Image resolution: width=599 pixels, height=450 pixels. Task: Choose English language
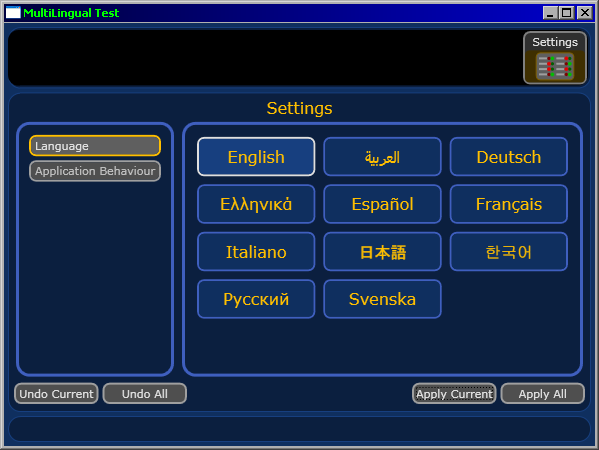[256, 157]
